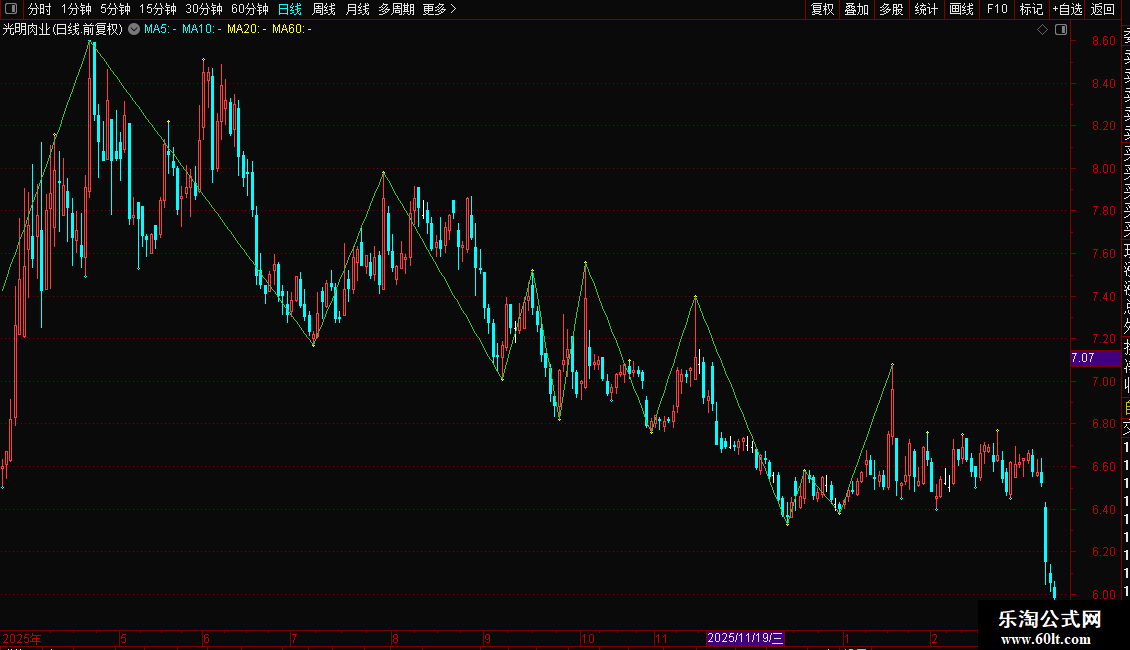Add stock via +自选 button
Viewport: 1130px width, 650px height.
click(1067, 9)
